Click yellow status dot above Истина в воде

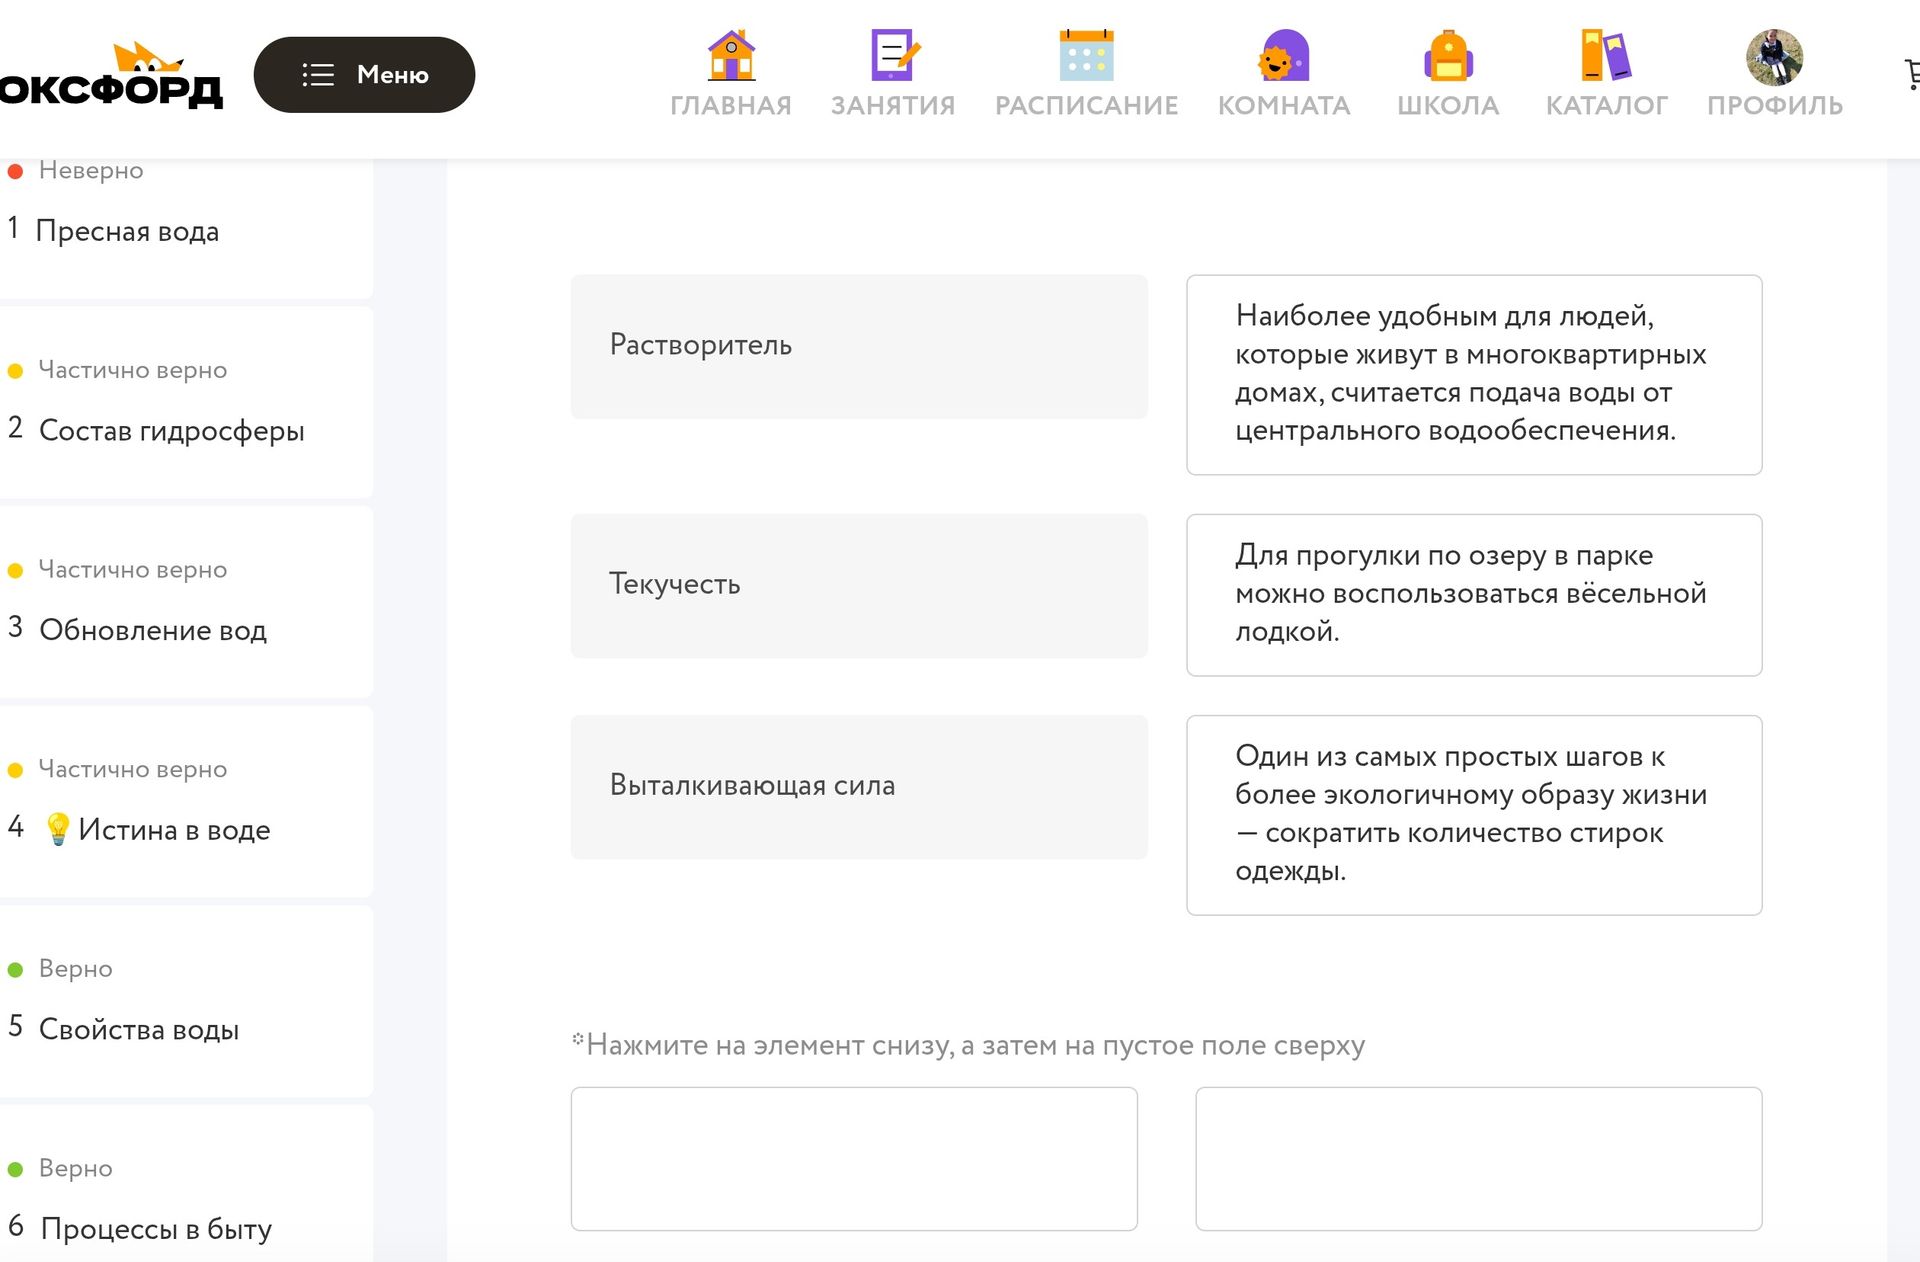pos(15,770)
